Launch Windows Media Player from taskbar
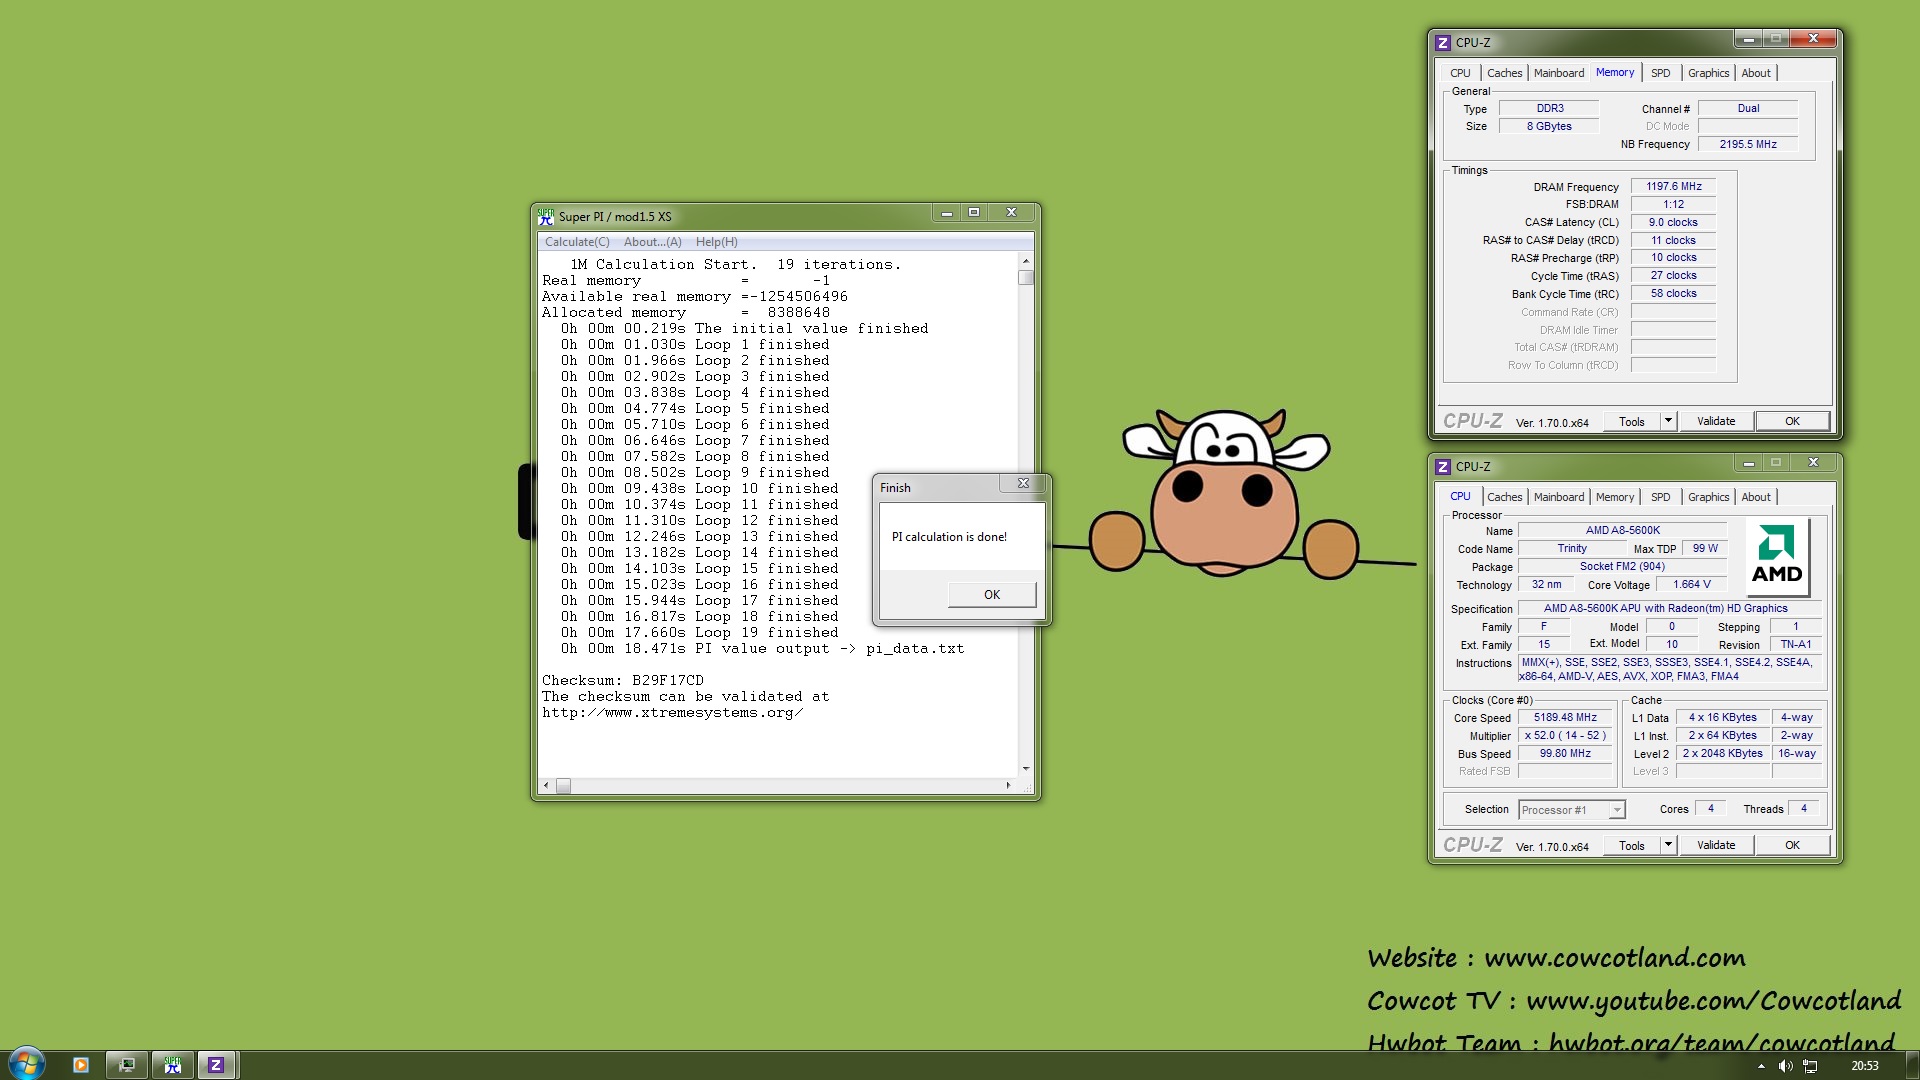The width and height of the screenshot is (1920, 1080). point(81,1065)
